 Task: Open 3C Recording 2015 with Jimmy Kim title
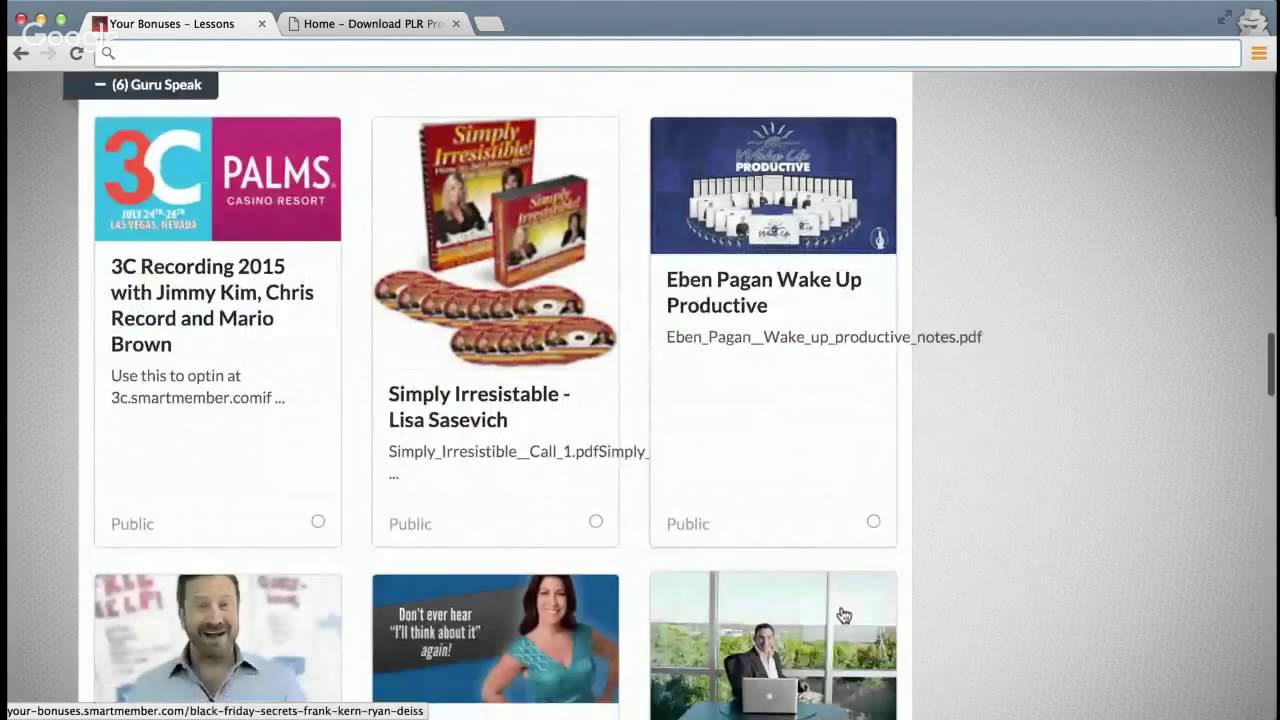[212, 305]
